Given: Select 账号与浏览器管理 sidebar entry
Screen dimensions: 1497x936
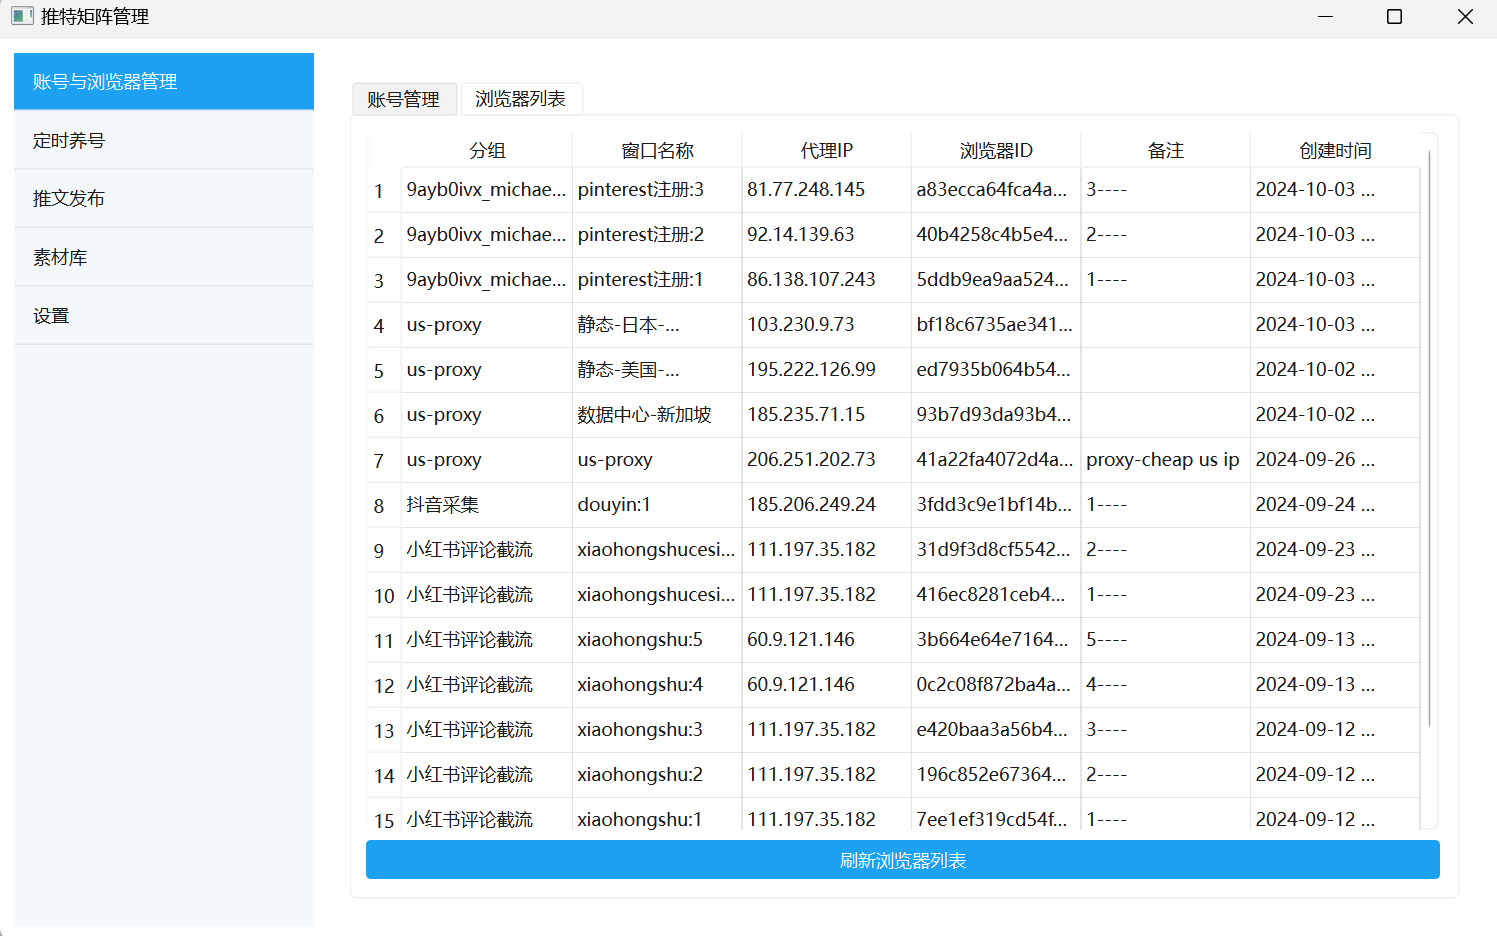Looking at the screenshot, I should pyautogui.click(x=163, y=82).
